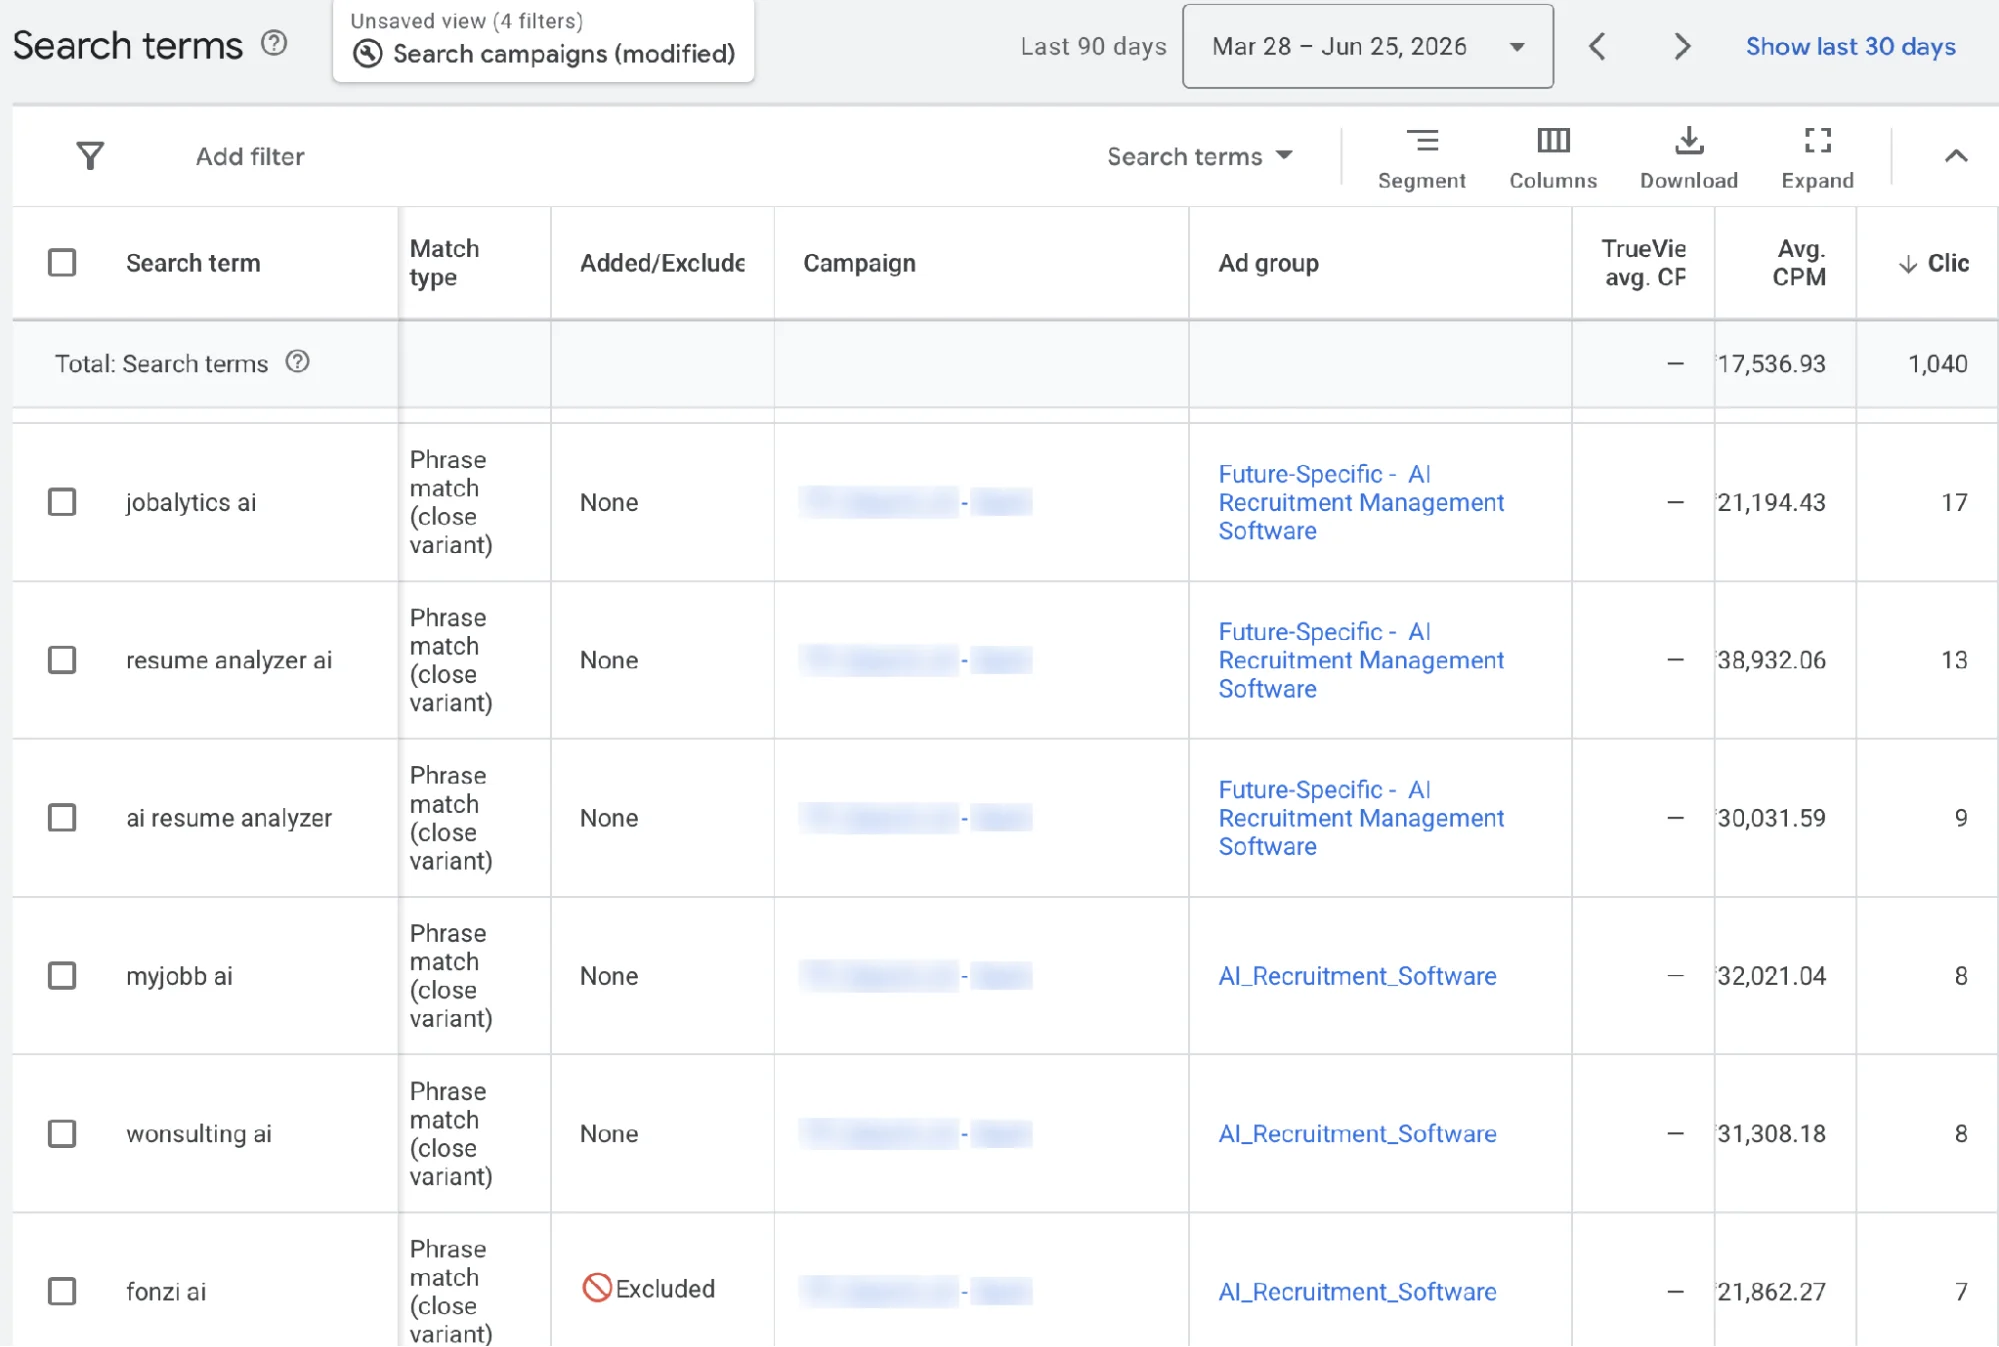Select the 'wonsulting ai' search term text

coord(199,1134)
